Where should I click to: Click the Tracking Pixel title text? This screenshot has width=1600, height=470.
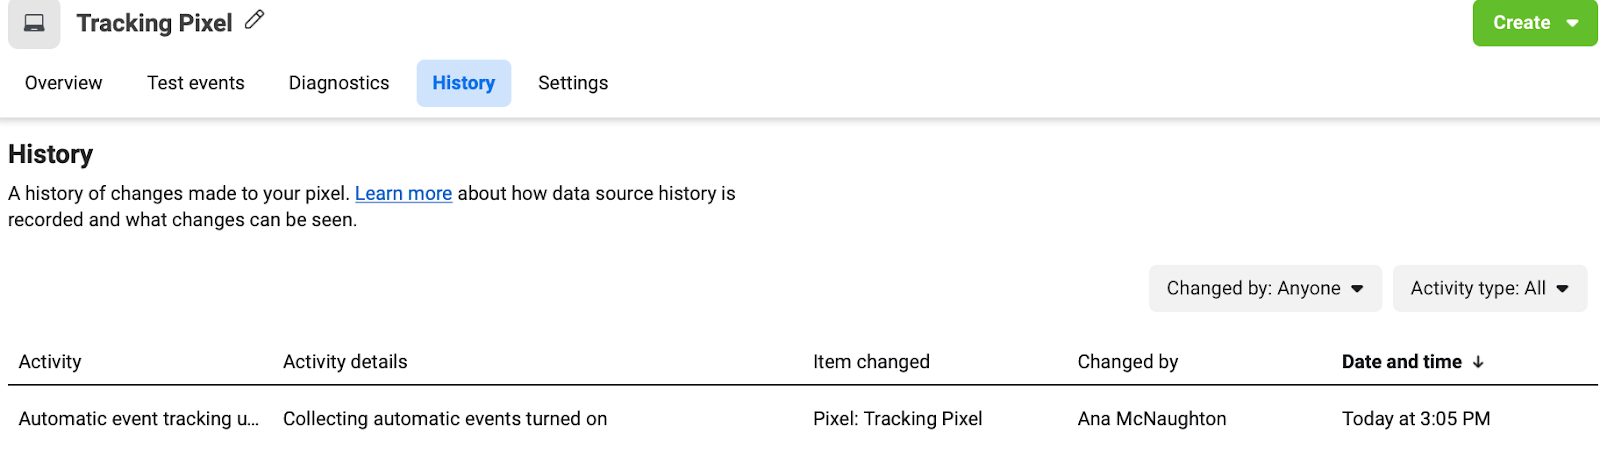(x=154, y=23)
